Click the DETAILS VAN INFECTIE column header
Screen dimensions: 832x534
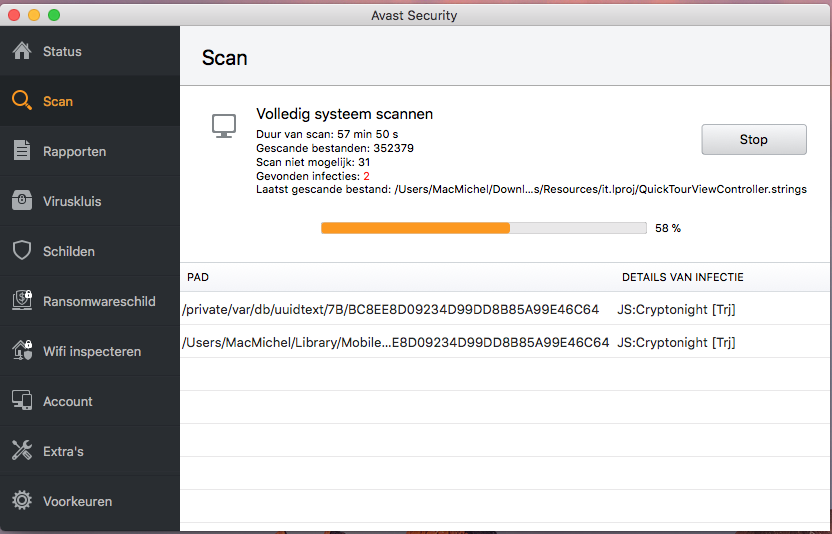(682, 277)
